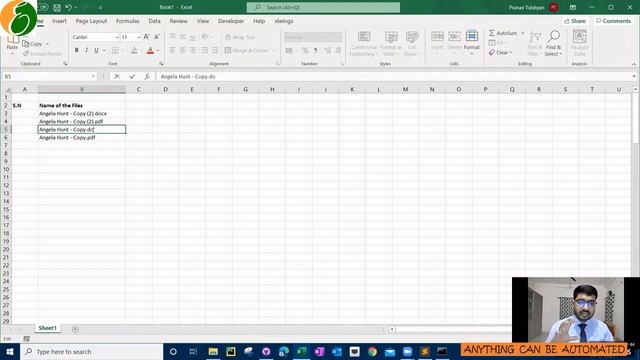Screen dimensions: 640x360
Task: Click the Copy button in Clipboard
Action: pos(33,44)
